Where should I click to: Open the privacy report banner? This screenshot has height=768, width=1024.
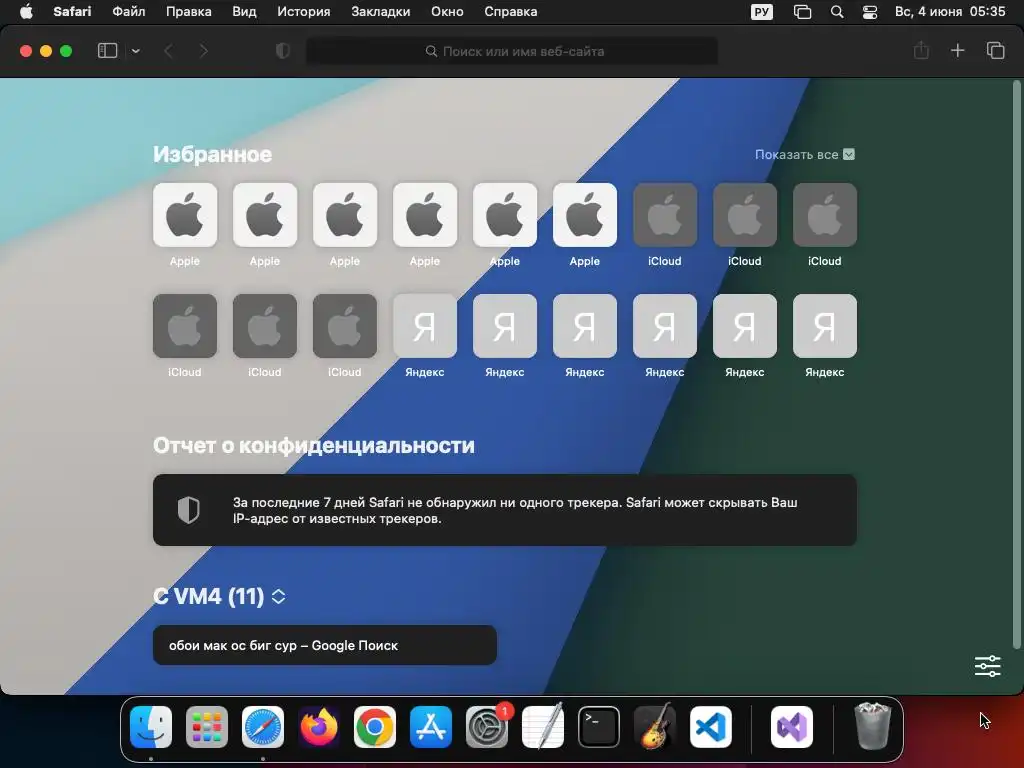pyautogui.click(x=505, y=510)
